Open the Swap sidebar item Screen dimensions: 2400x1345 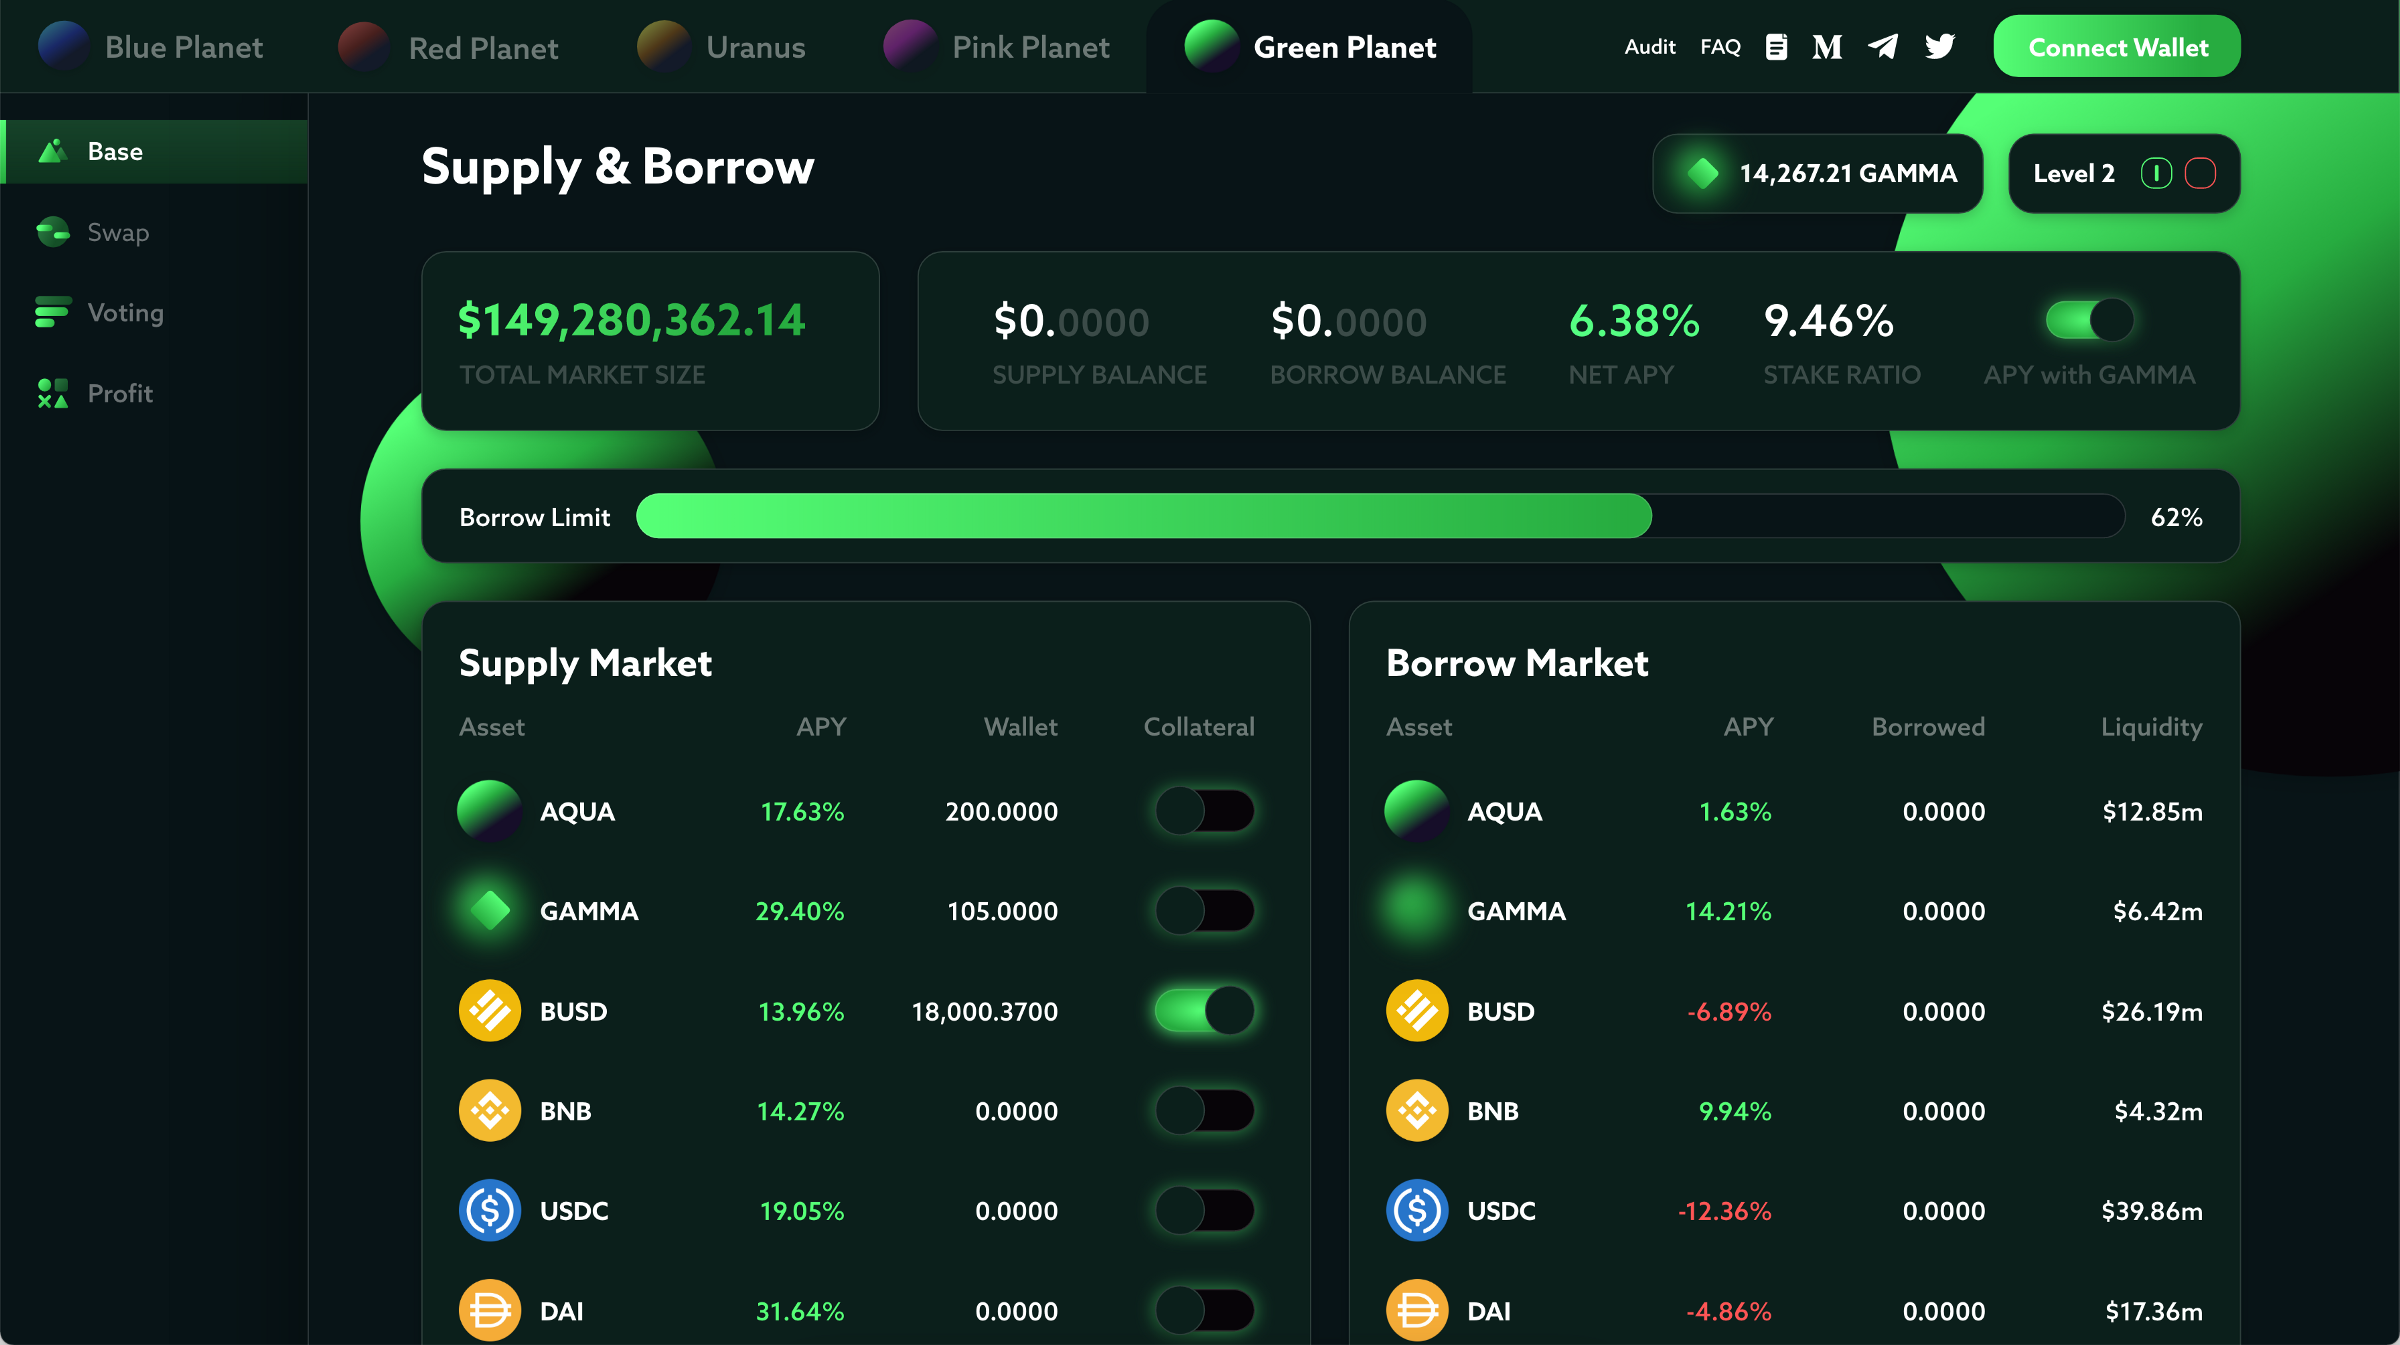[x=117, y=232]
